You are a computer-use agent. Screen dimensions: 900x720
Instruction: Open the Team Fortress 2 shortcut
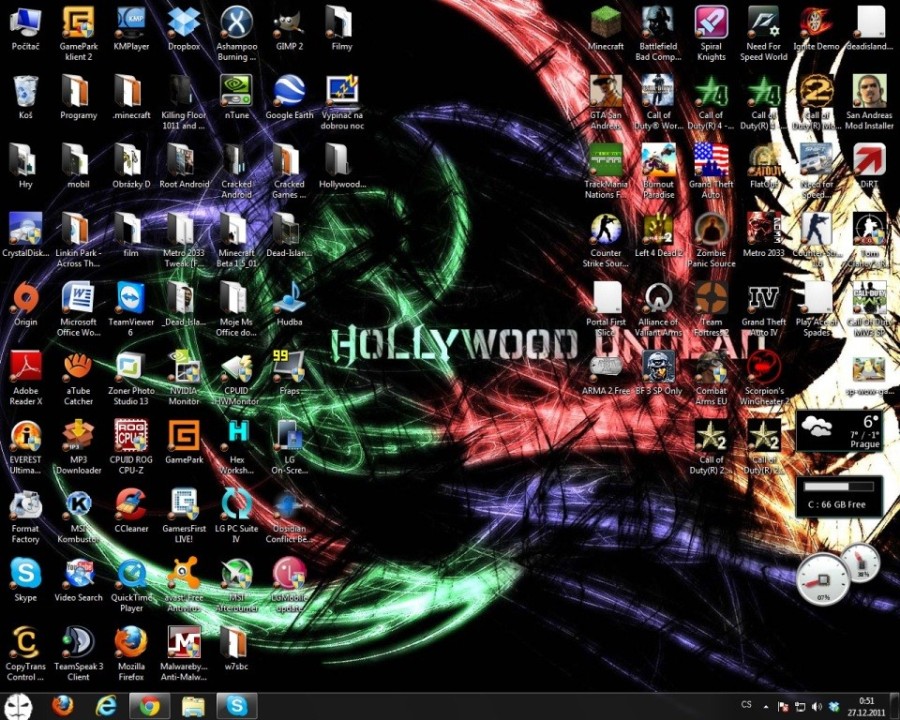point(711,298)
